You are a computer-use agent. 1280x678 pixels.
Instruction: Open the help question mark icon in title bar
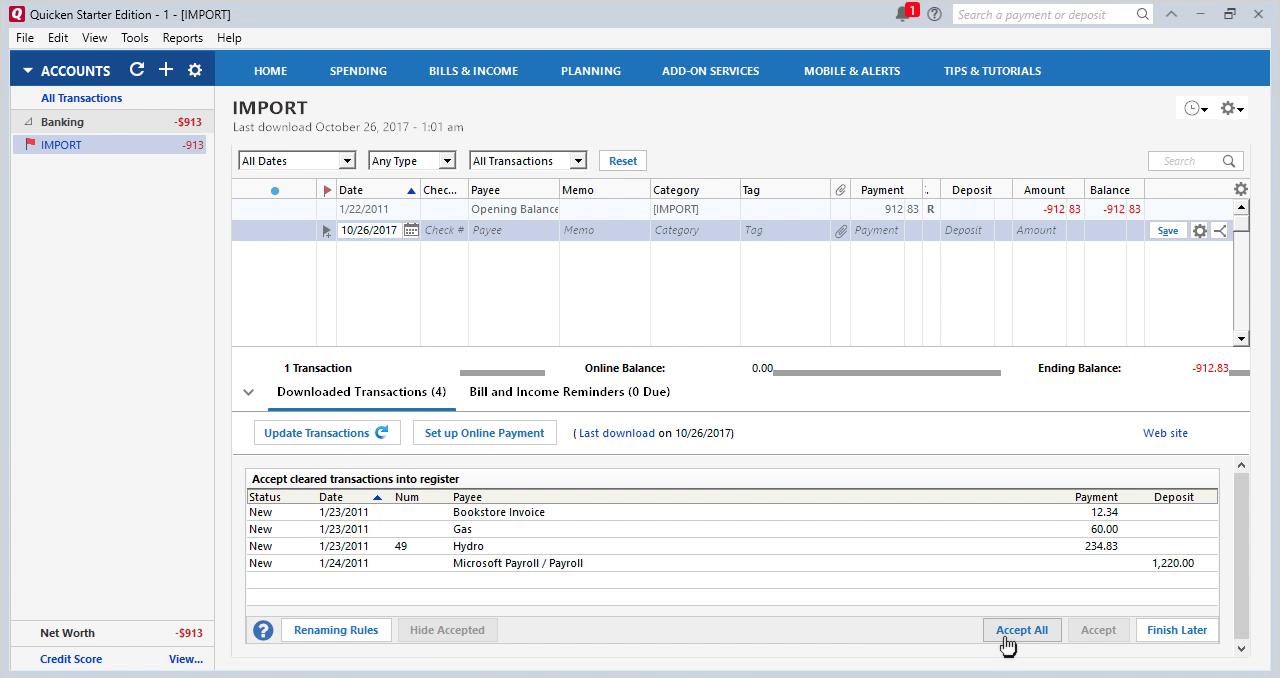click(x=934, y=14)
